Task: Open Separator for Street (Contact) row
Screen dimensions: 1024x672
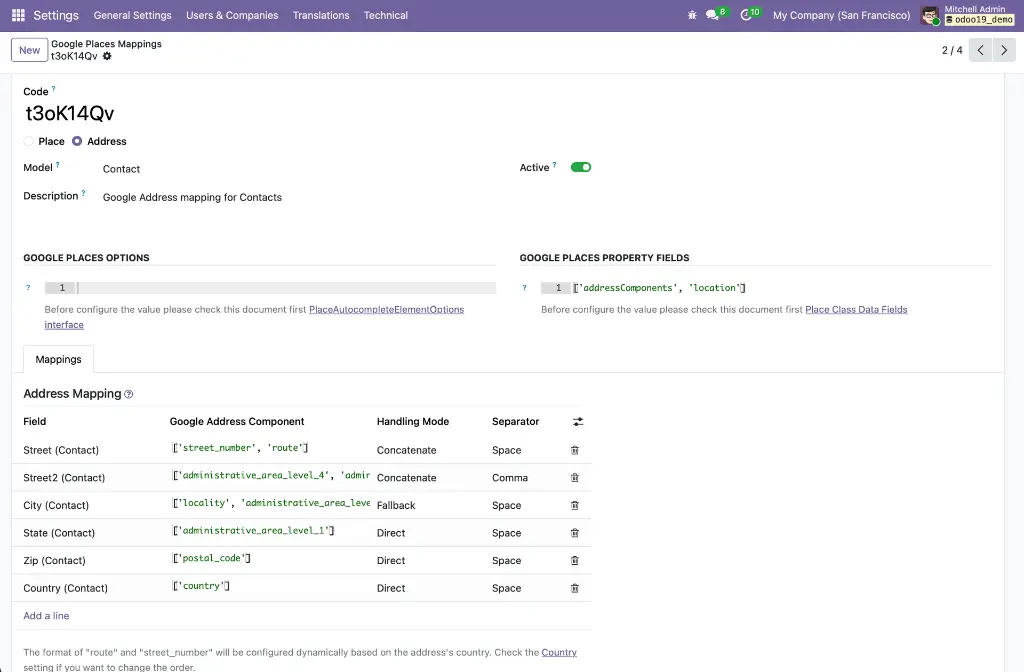Action: (506, 450)
